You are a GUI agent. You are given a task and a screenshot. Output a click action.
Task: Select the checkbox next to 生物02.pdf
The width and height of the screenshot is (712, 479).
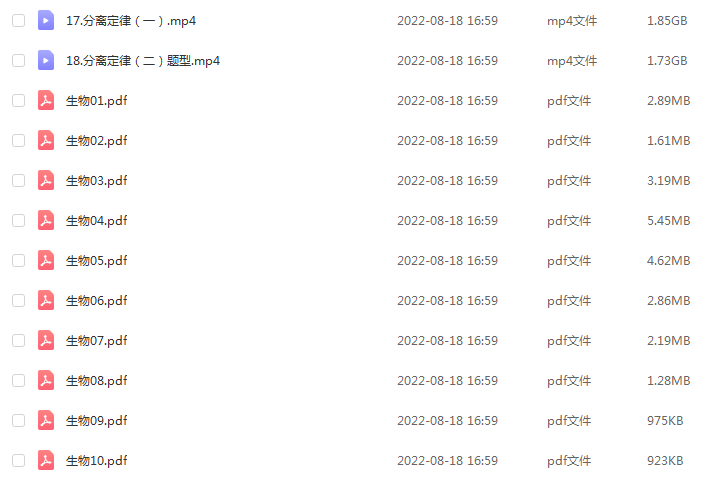pyautogui.click(x=19, y=140)
